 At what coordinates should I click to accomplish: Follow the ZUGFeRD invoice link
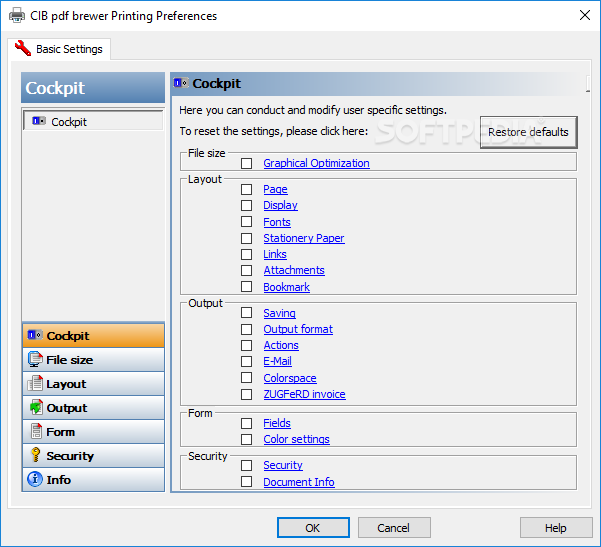click(304, 394)
